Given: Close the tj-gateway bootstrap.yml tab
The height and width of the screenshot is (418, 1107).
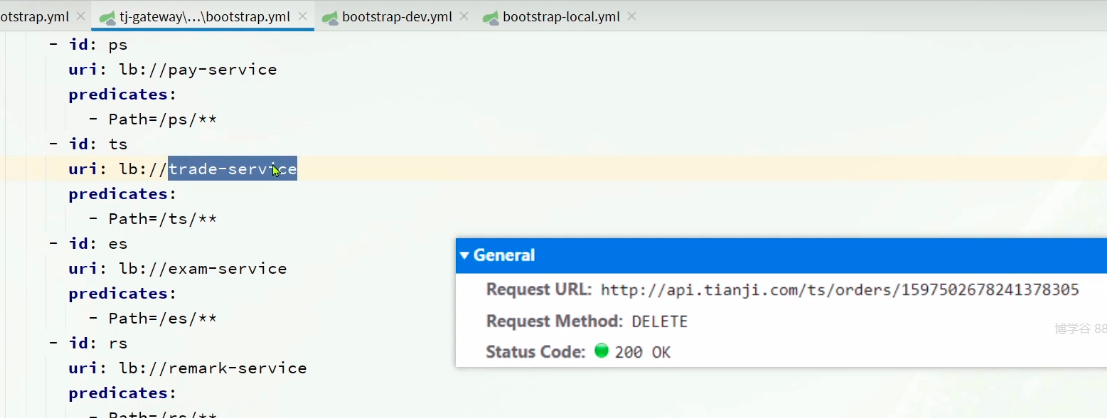Looking at the screenshot, I should 303,17.
